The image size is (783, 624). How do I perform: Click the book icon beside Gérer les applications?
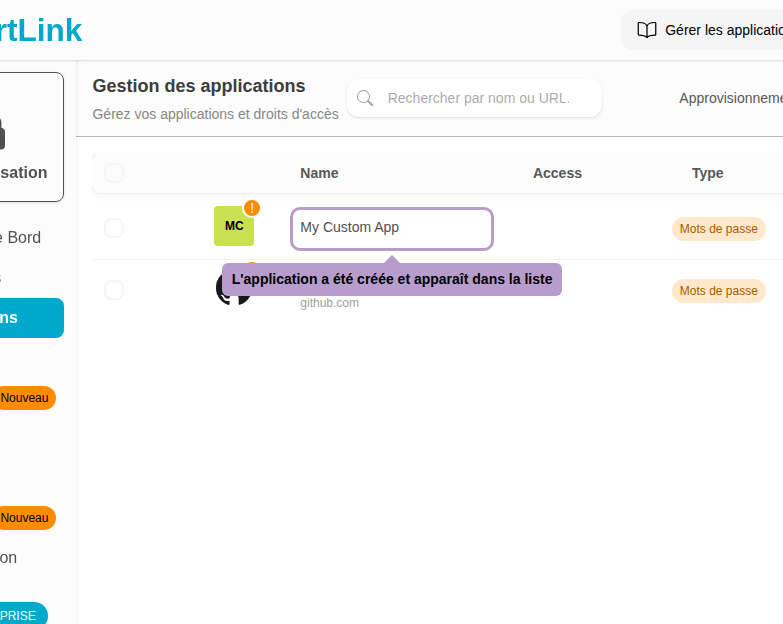[647, 30]
